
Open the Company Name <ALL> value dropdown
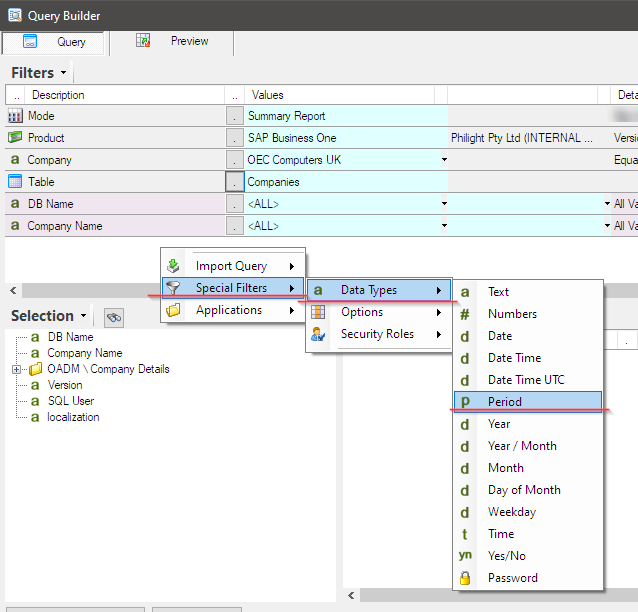pyautogui.click(x=444, y=225)
